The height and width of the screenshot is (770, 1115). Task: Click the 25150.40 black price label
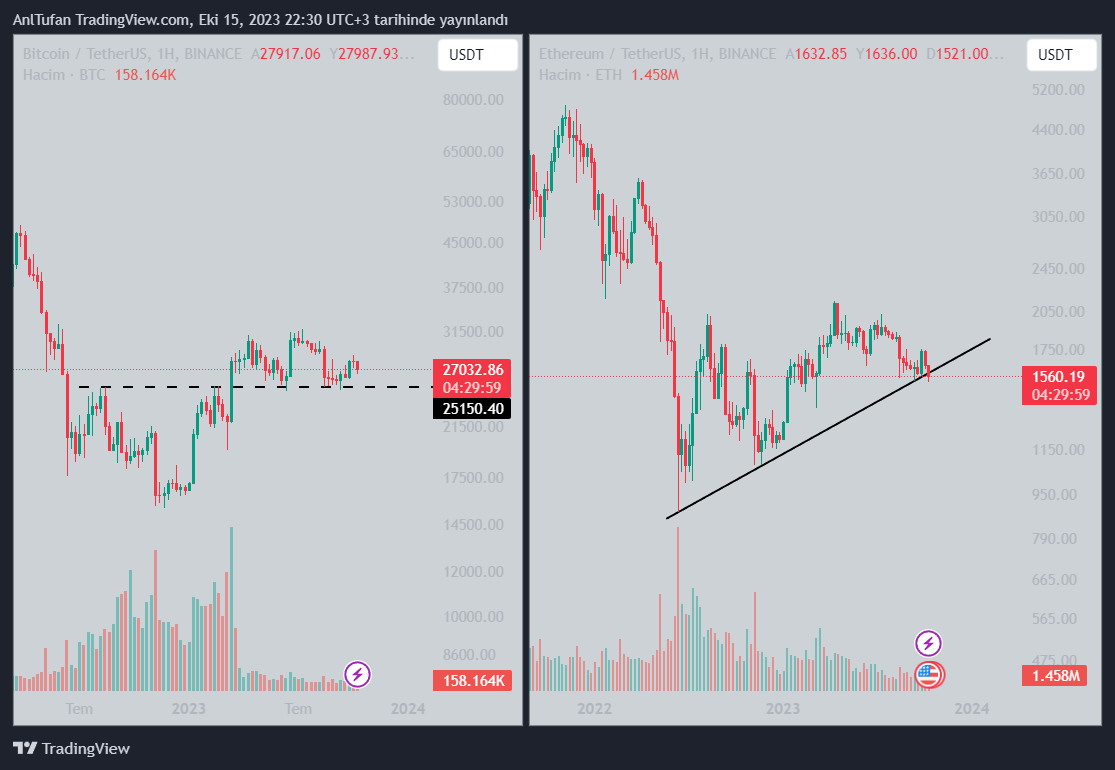[x=471, y=408]
